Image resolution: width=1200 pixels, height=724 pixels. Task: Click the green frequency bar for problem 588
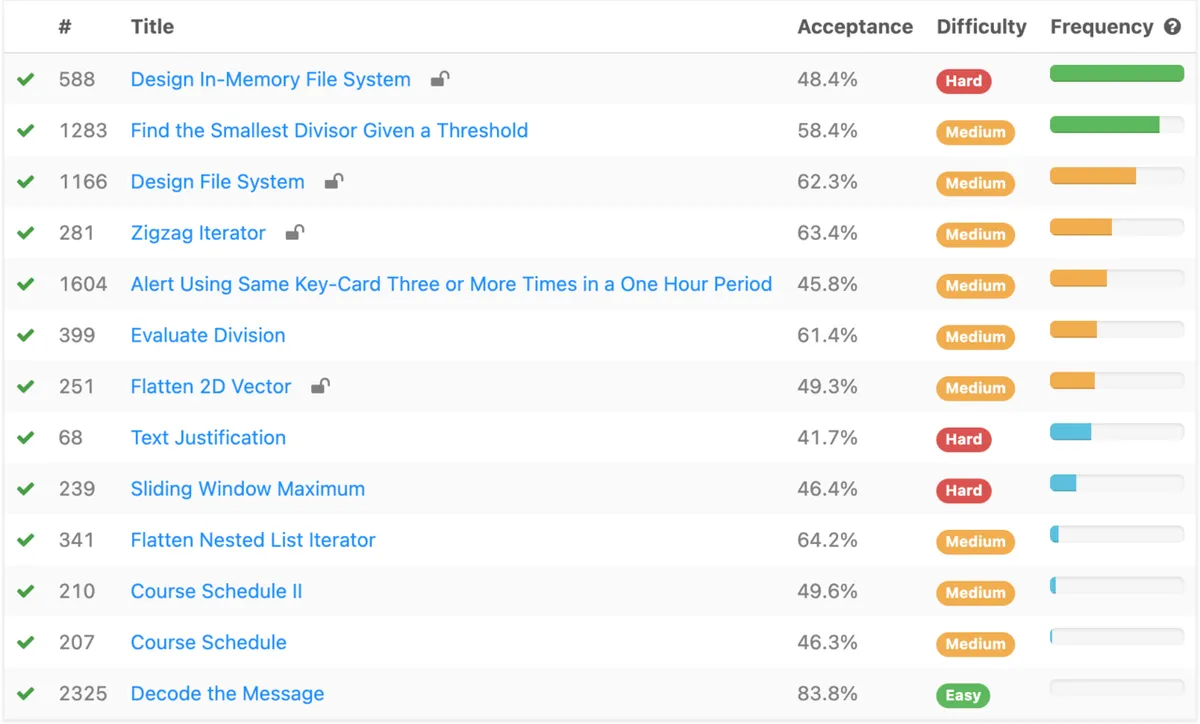point(1116,73)
